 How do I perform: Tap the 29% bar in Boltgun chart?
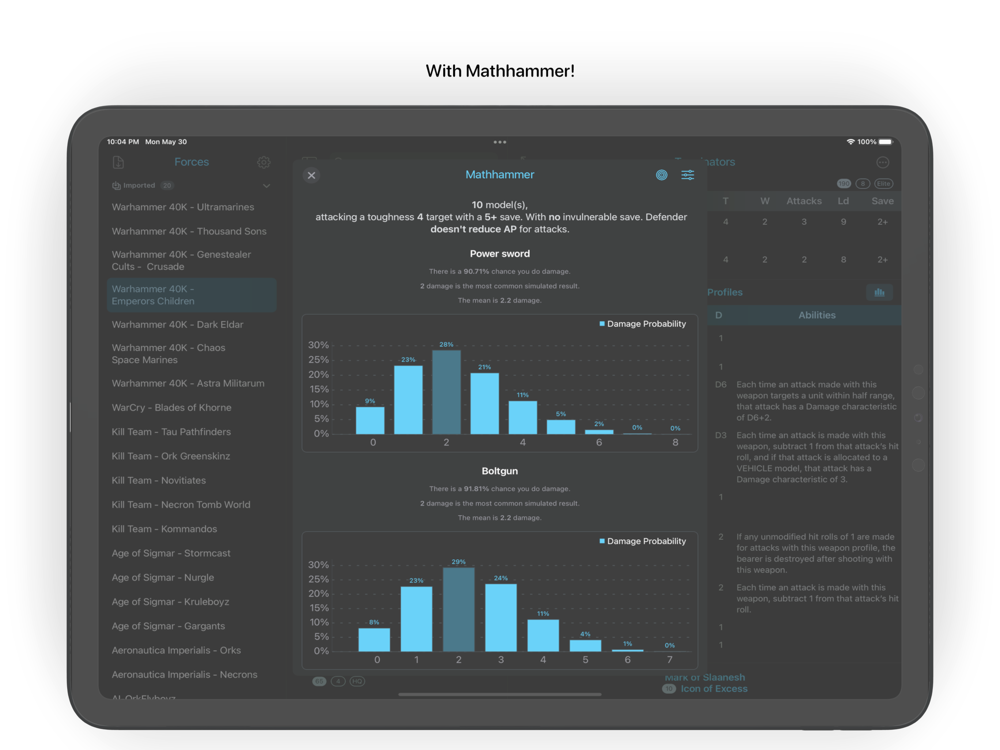click(x=459, y=609)
